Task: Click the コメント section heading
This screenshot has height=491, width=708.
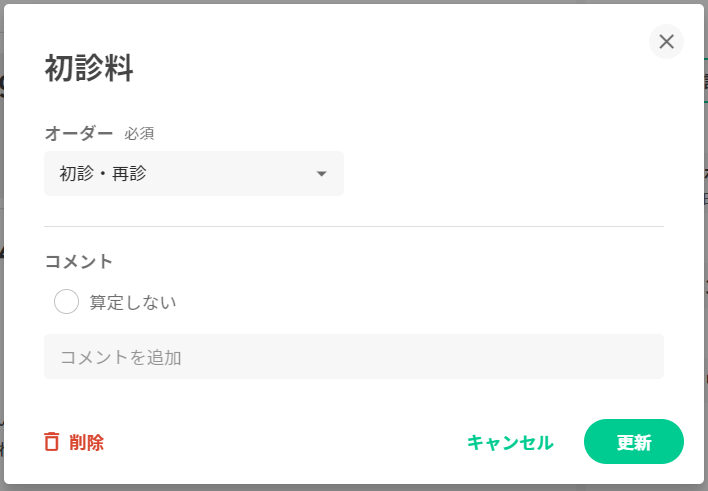Action: pyautogui.click(x=79, y=261)
